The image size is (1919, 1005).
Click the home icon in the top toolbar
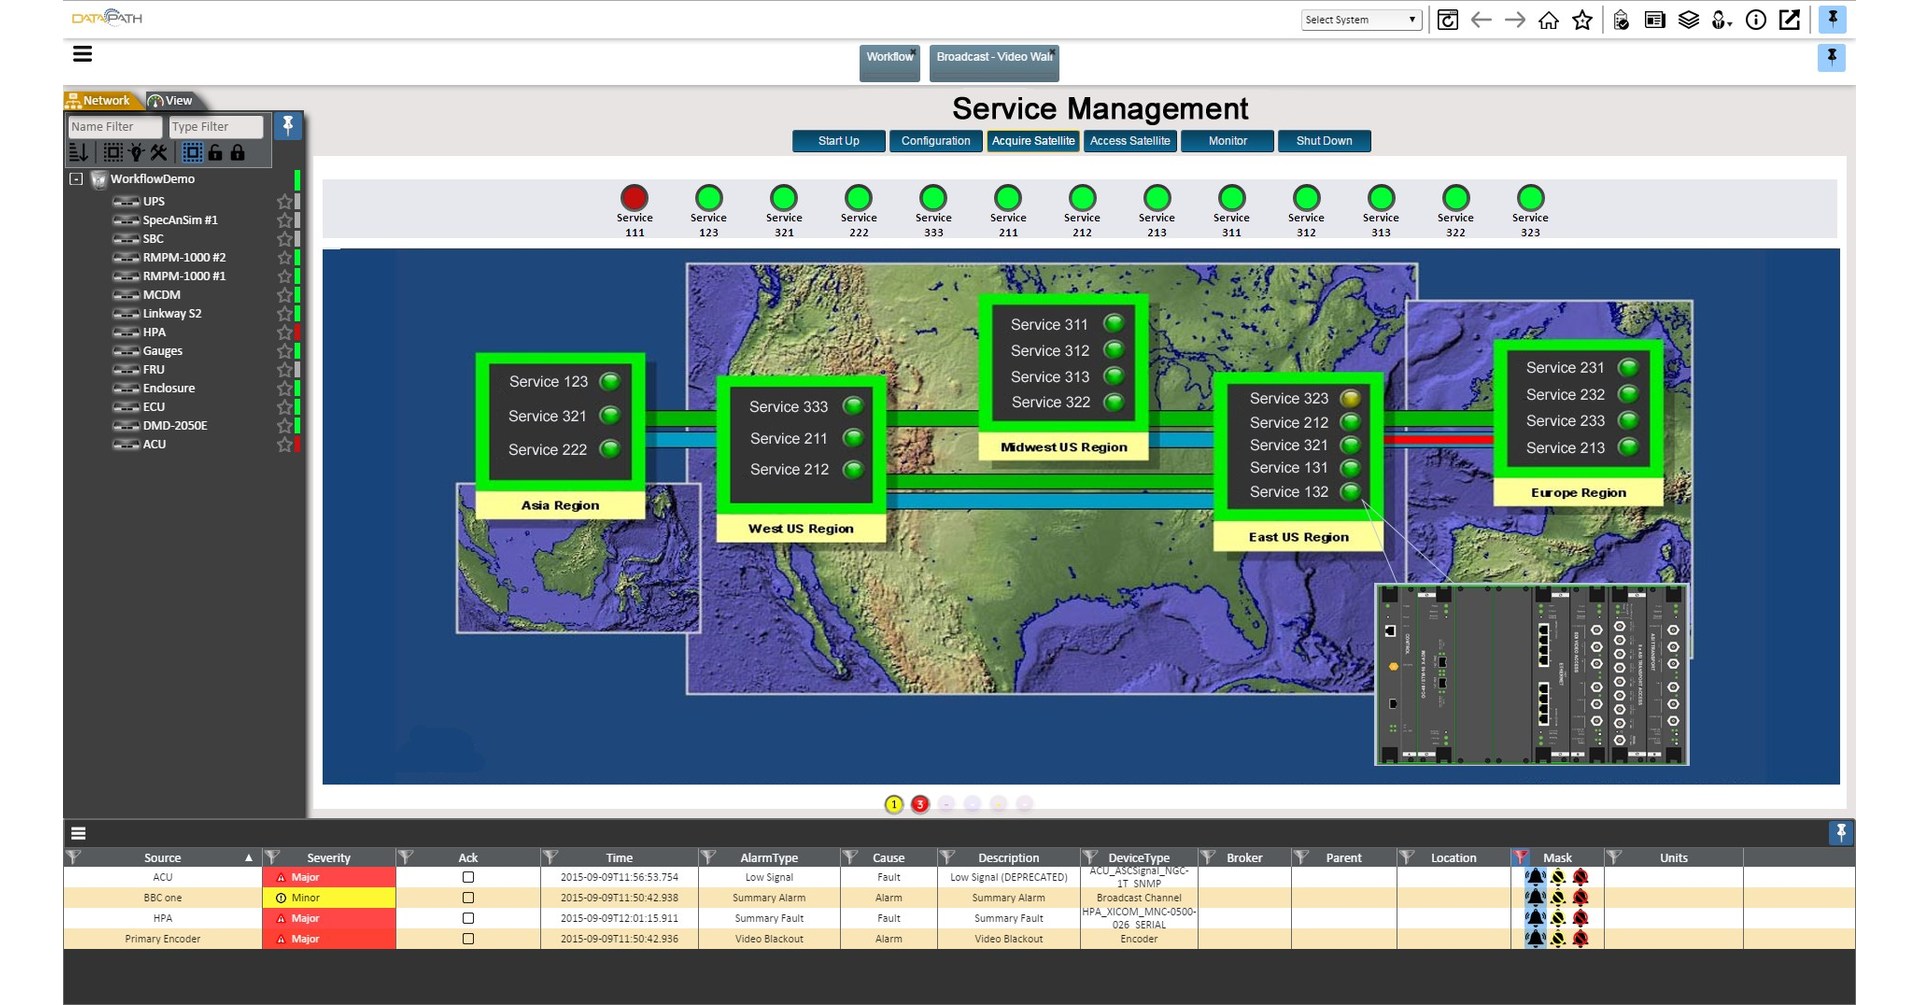(1548, 19)
